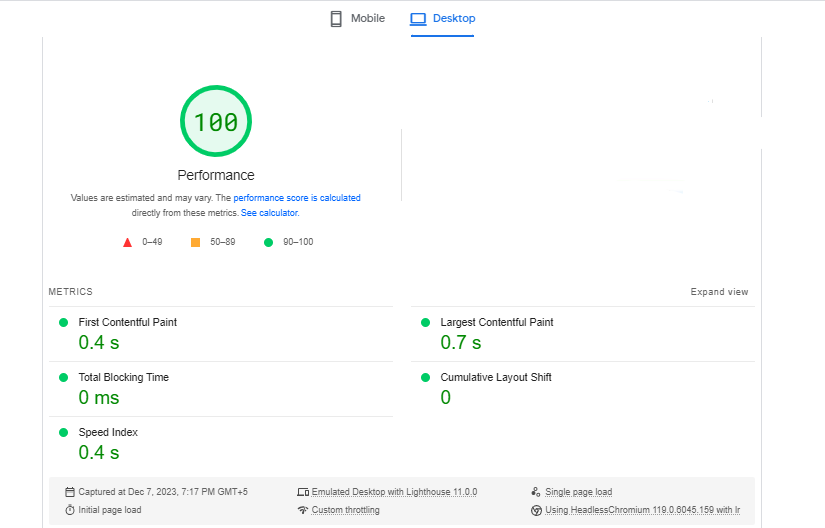Click the 100 performance score gauge
The image size is (825, 528).
216,122
